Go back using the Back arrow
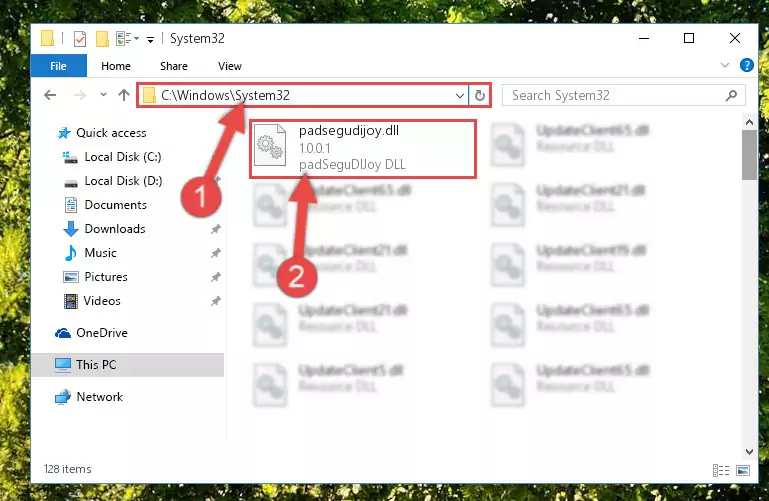 (50, 95)
